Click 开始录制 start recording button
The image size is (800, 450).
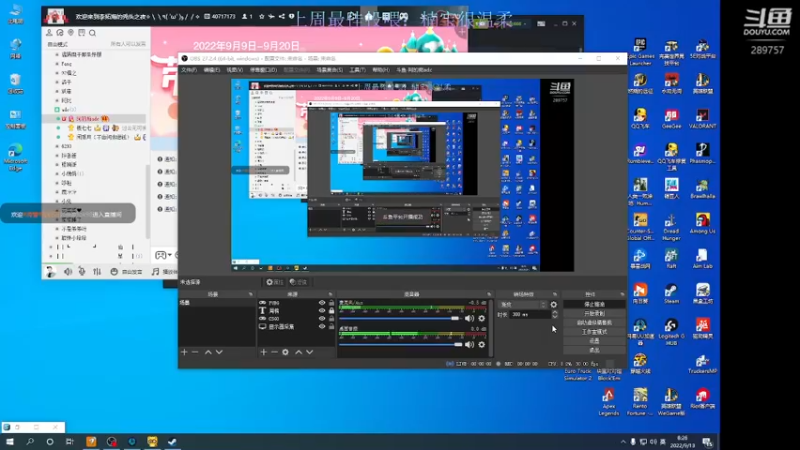tap(594, 313)
